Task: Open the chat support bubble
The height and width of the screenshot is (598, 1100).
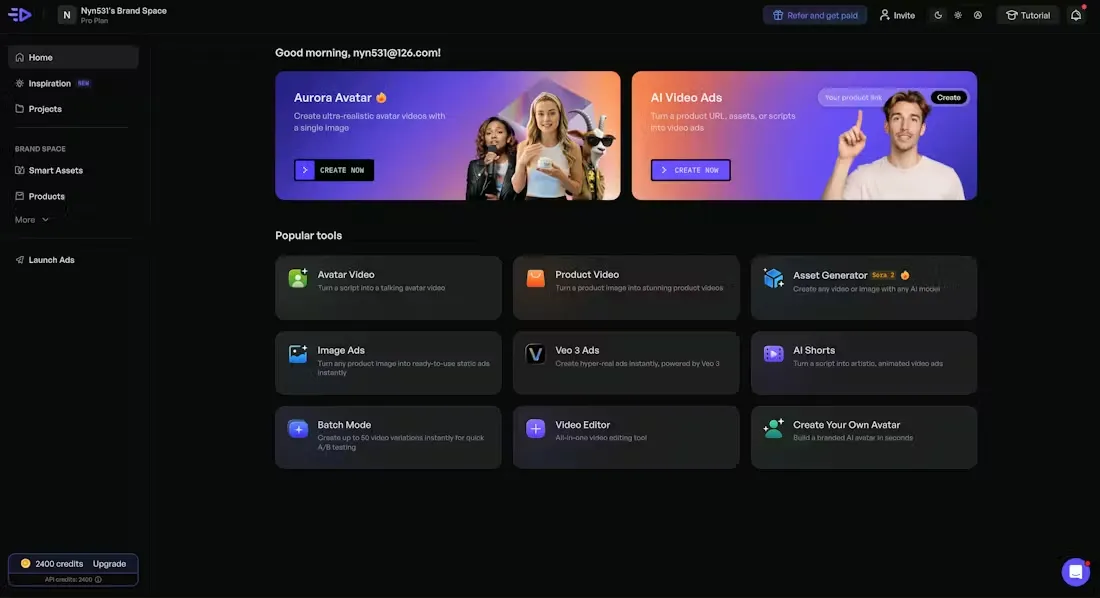Action: tap(1075, 572)
